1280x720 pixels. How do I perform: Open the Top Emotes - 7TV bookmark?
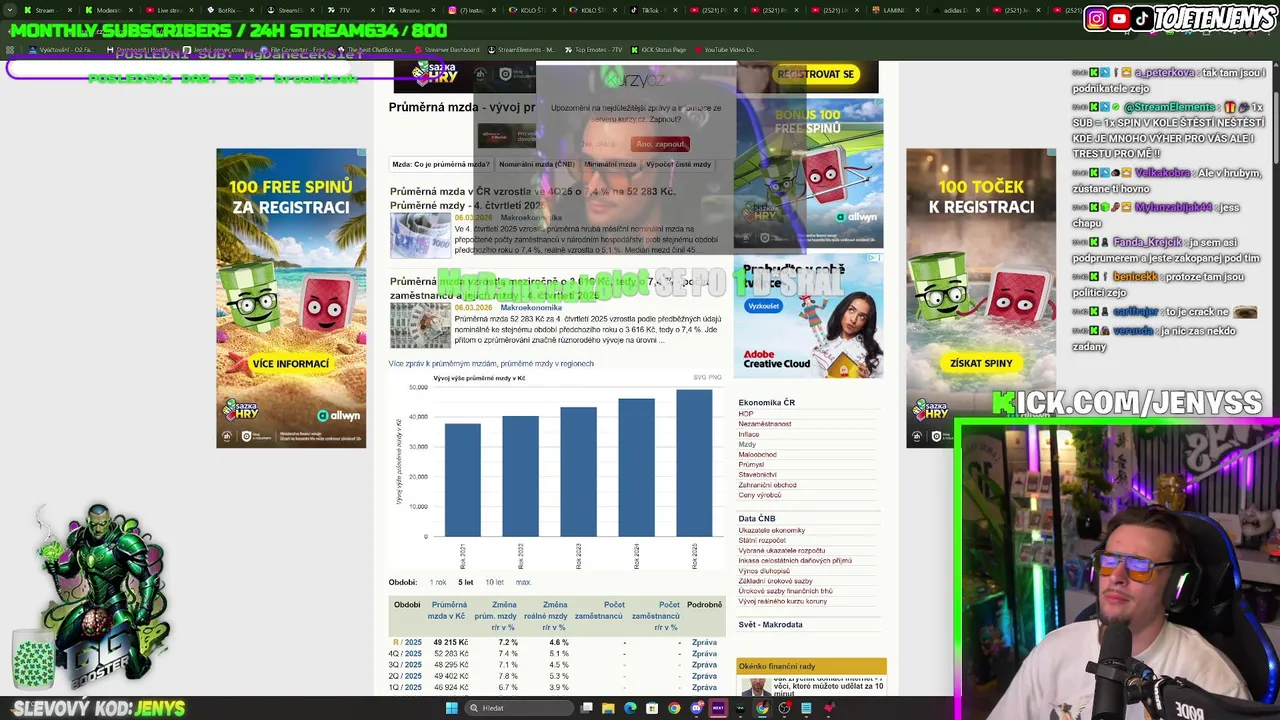[x=594, y=50]
